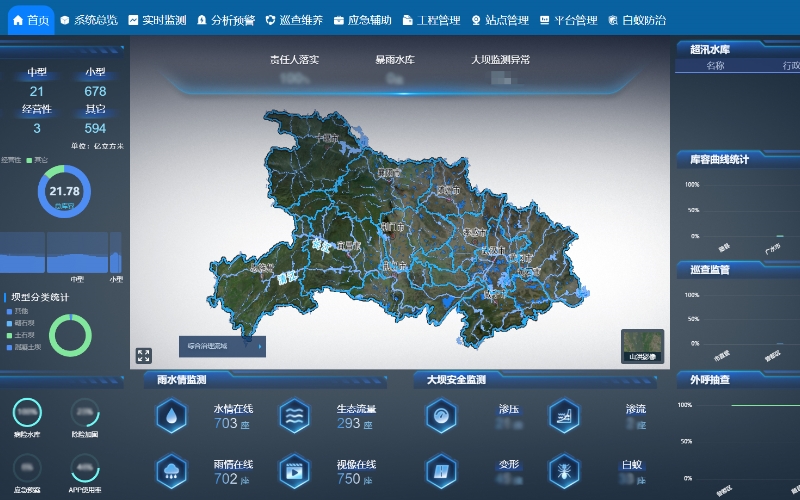This screenshot has height=500, width=800.
Task: Toggle the 土石坝 legend entry
Action: click(22, 335)
